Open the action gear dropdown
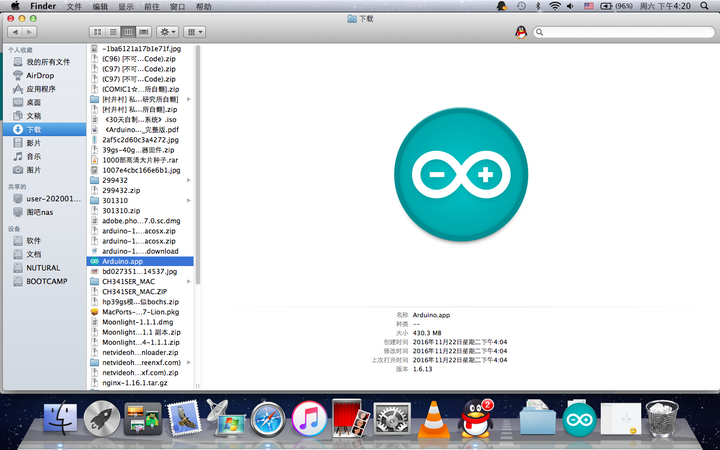720x450 pixels. [x=168, y=32]
